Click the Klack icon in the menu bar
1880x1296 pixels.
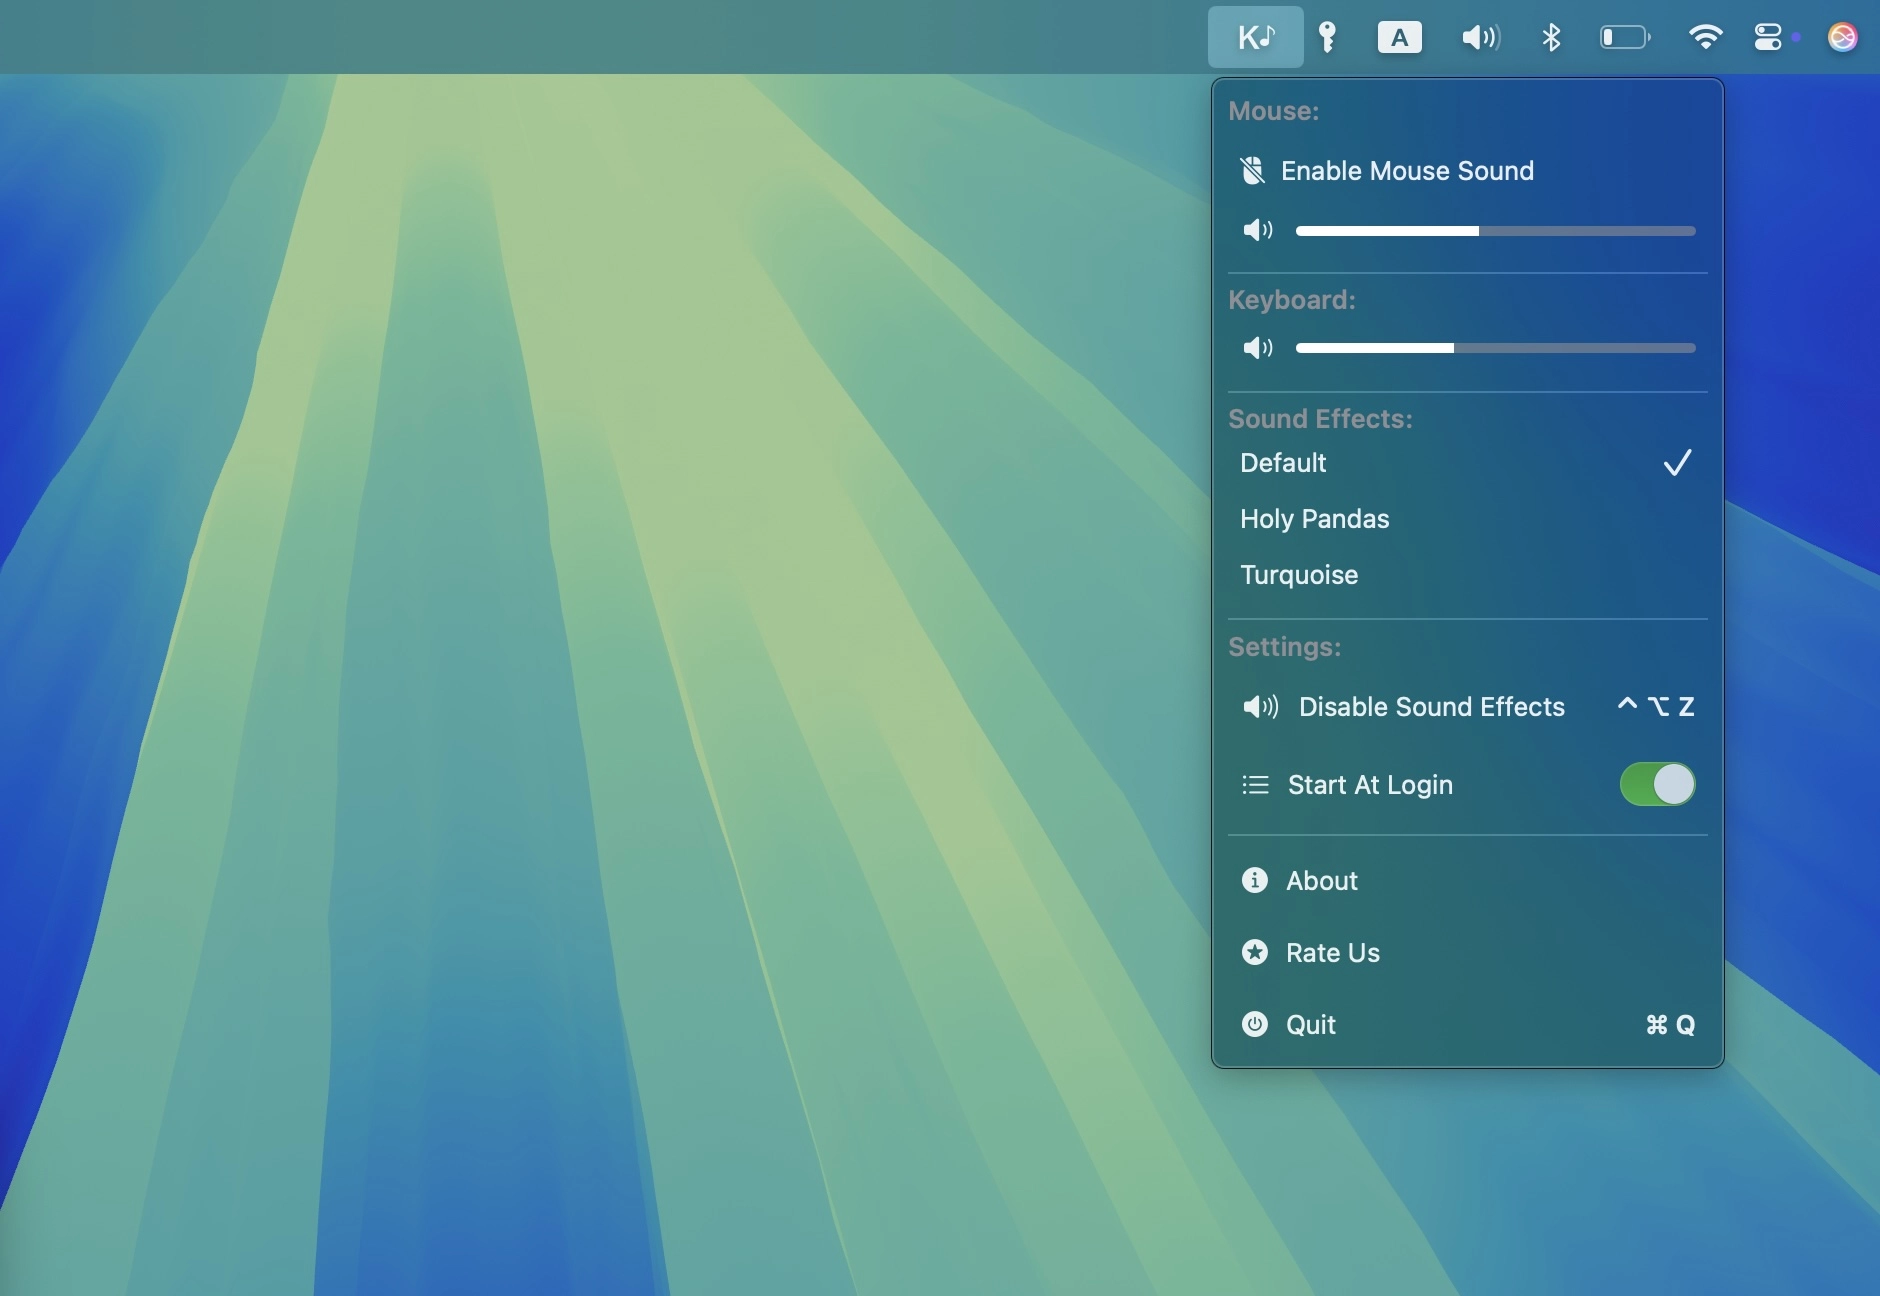[x=1256, y=37]
